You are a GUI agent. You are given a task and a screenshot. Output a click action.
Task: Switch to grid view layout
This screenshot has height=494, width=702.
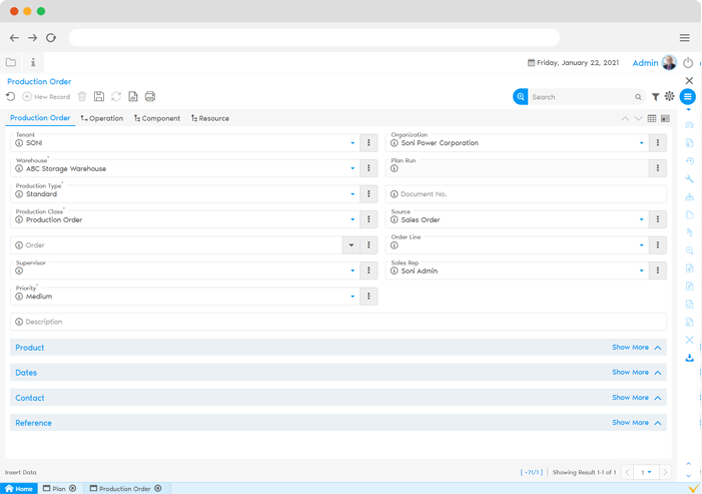[652, 118]
